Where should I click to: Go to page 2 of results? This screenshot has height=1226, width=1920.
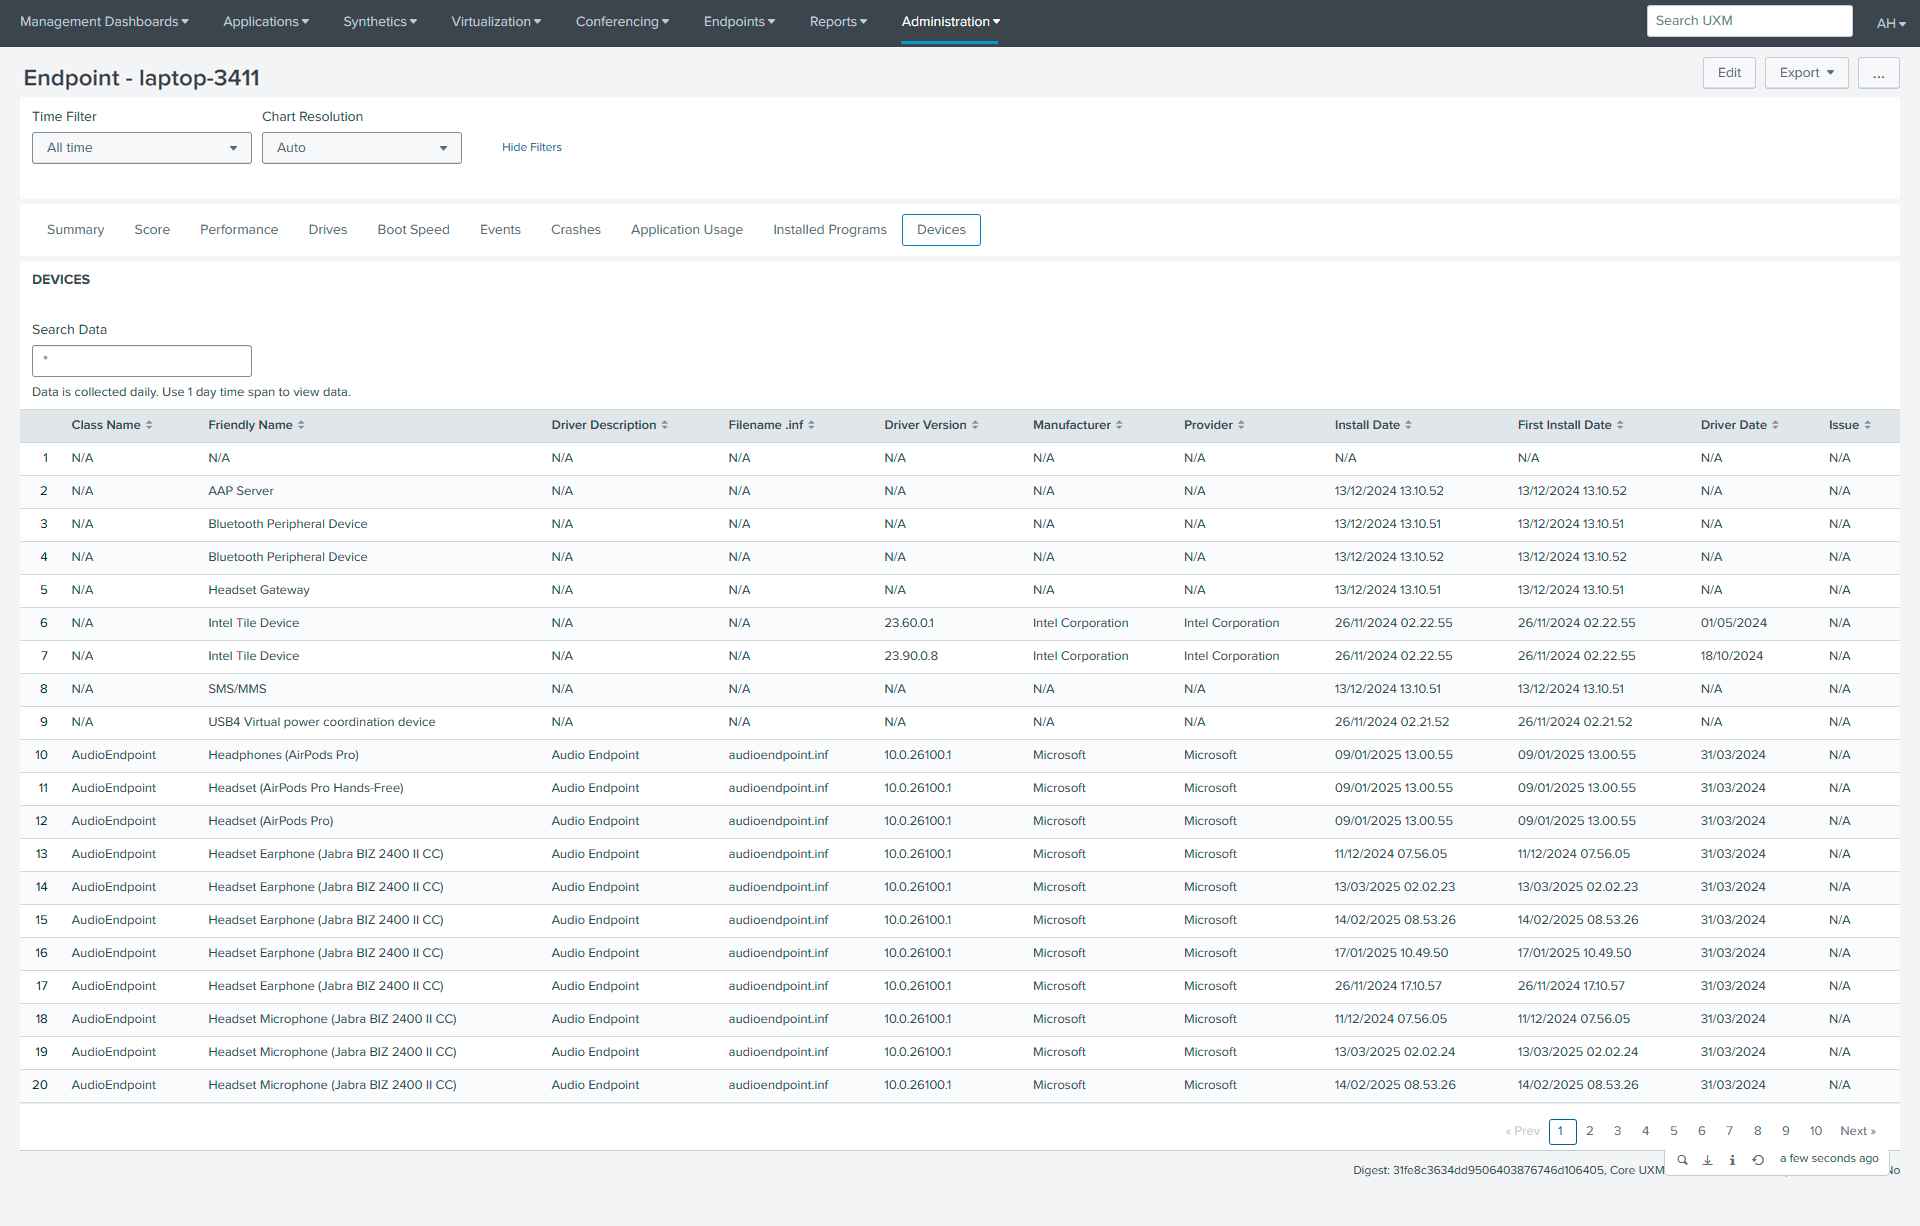(1590, 1131)
